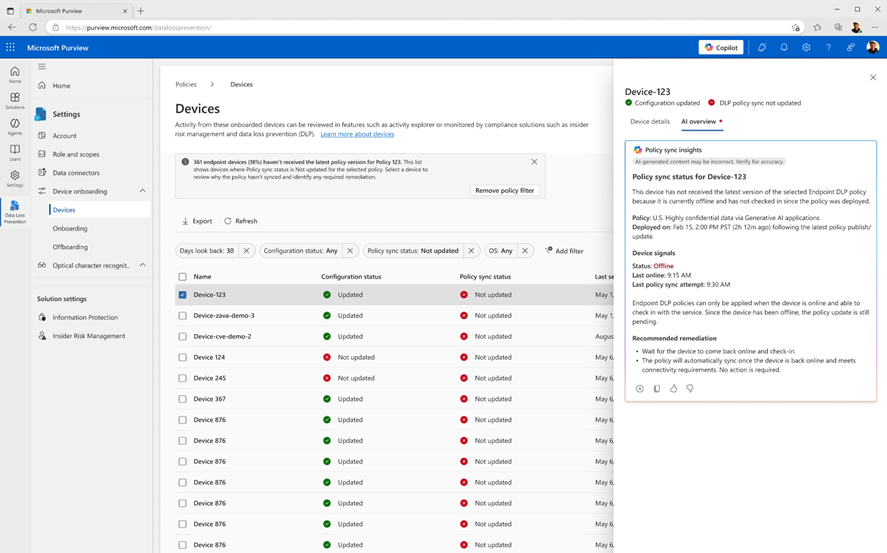The image size is (887, 553).
Task: Open a new browser tab
Action: coord(141,11)
